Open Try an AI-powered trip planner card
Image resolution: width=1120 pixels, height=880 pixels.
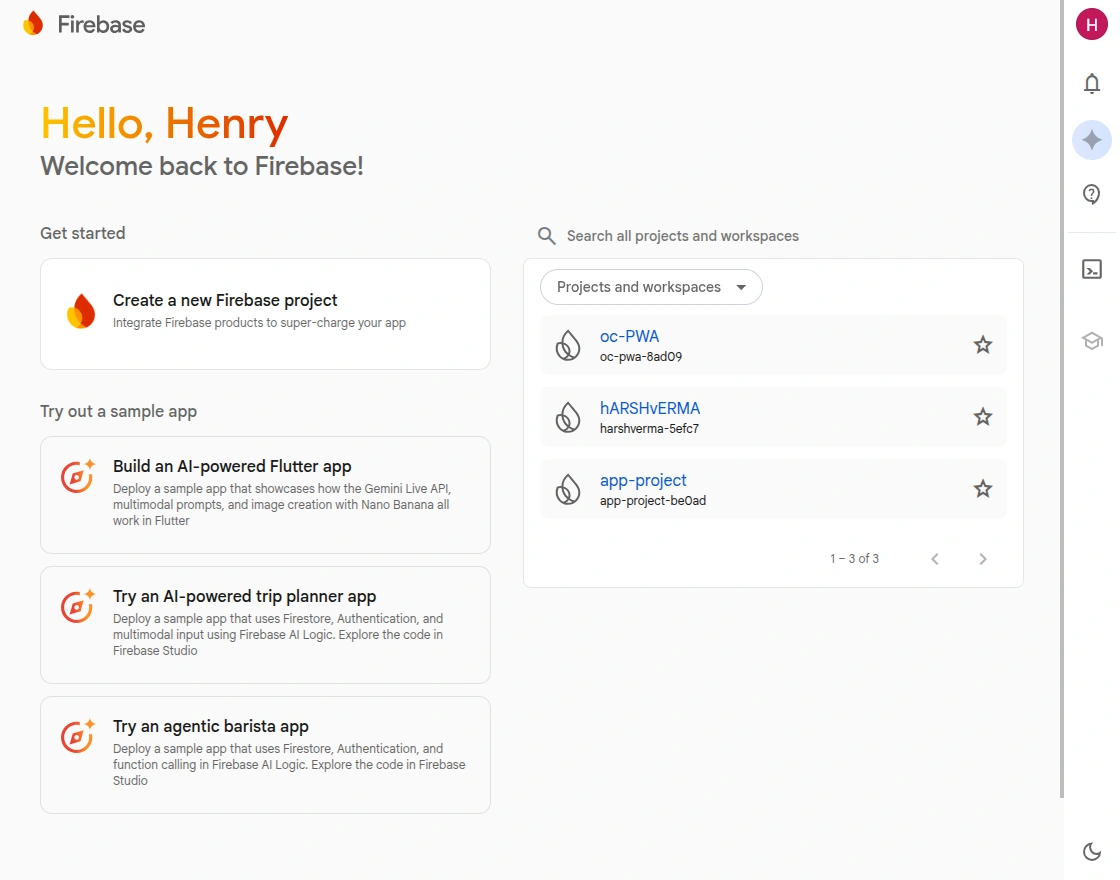pos(265,625)
